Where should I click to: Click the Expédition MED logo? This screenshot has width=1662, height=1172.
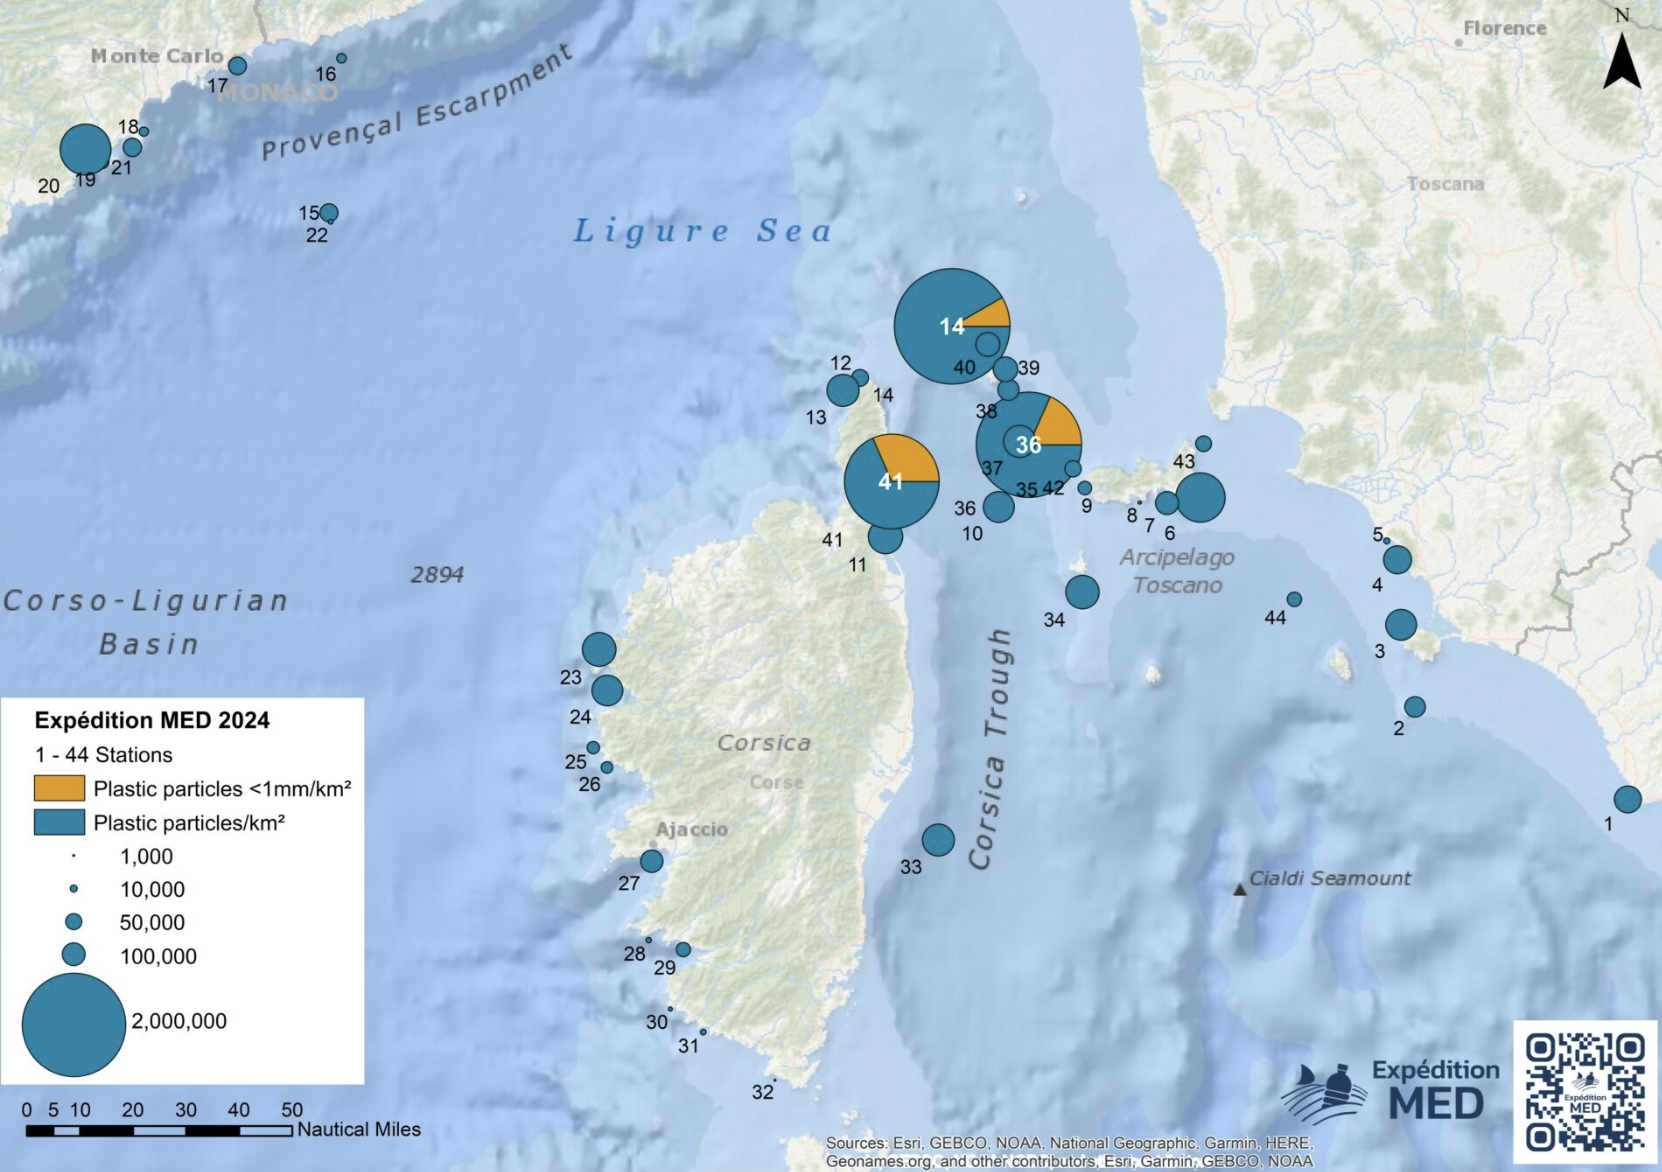point(1390,1091)
